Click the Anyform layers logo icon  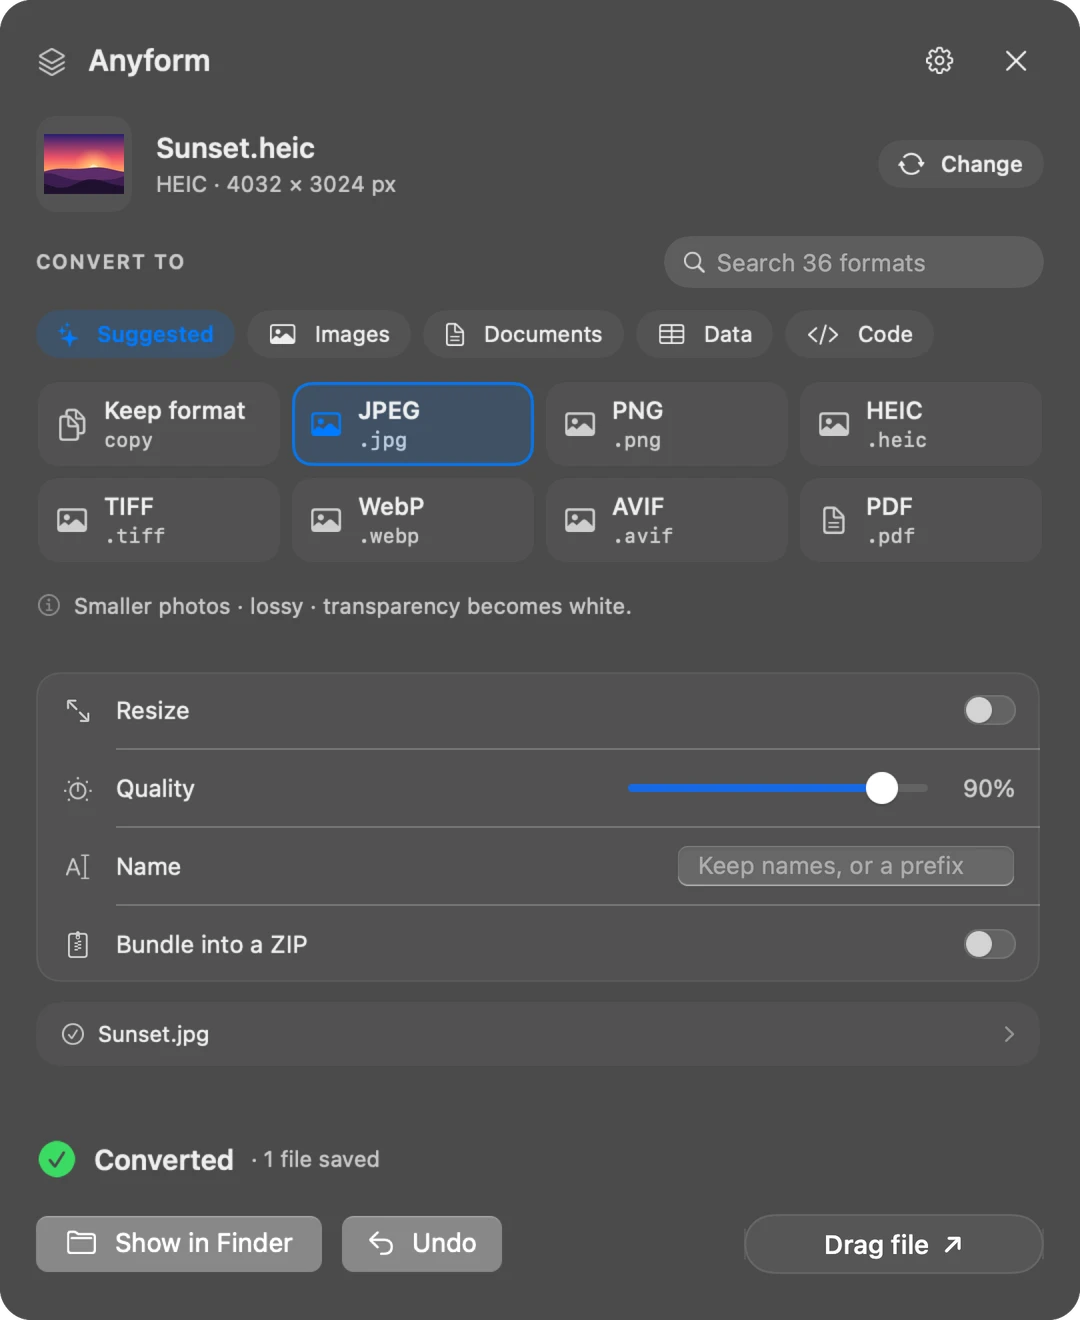click(x=52, y=62)
